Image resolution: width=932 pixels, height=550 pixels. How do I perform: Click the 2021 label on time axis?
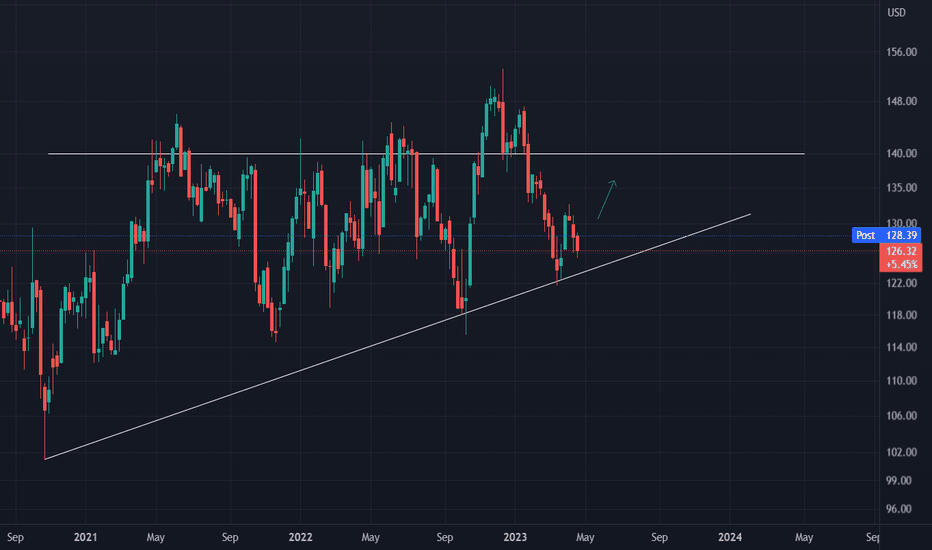[x=86, y=538]
